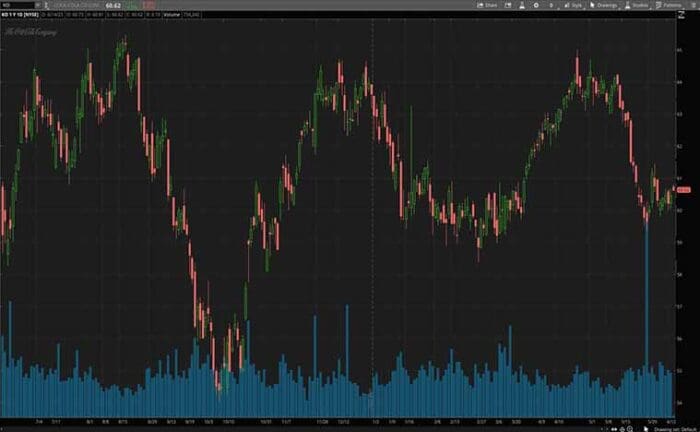
Task: Click the Share button in chart toolbar
Action: (487, 5)
